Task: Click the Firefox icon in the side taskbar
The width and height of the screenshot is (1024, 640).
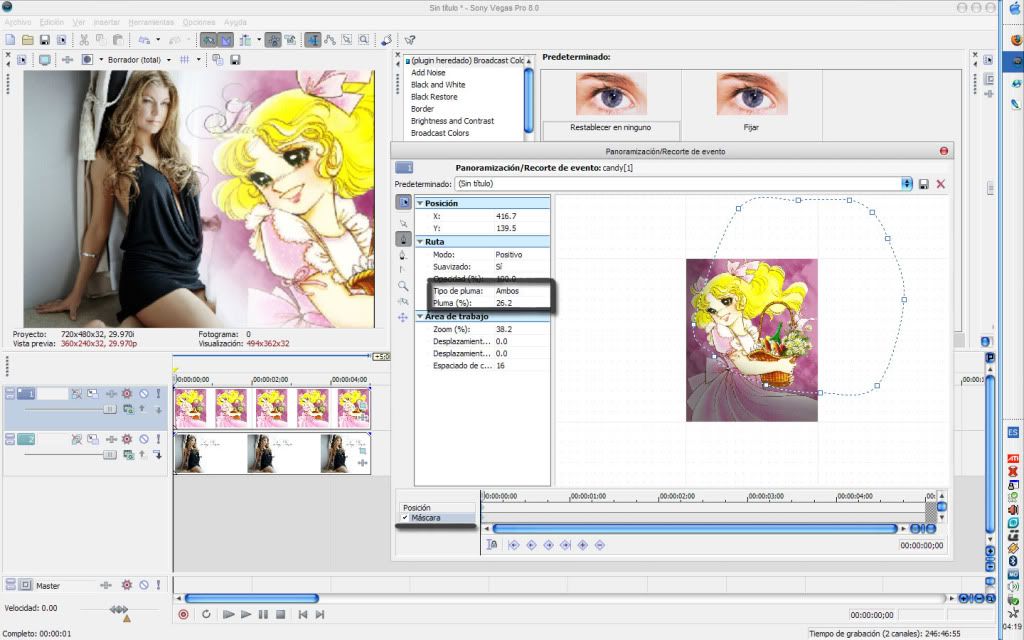Action: pyautogui.click(x=1016, y=40)
